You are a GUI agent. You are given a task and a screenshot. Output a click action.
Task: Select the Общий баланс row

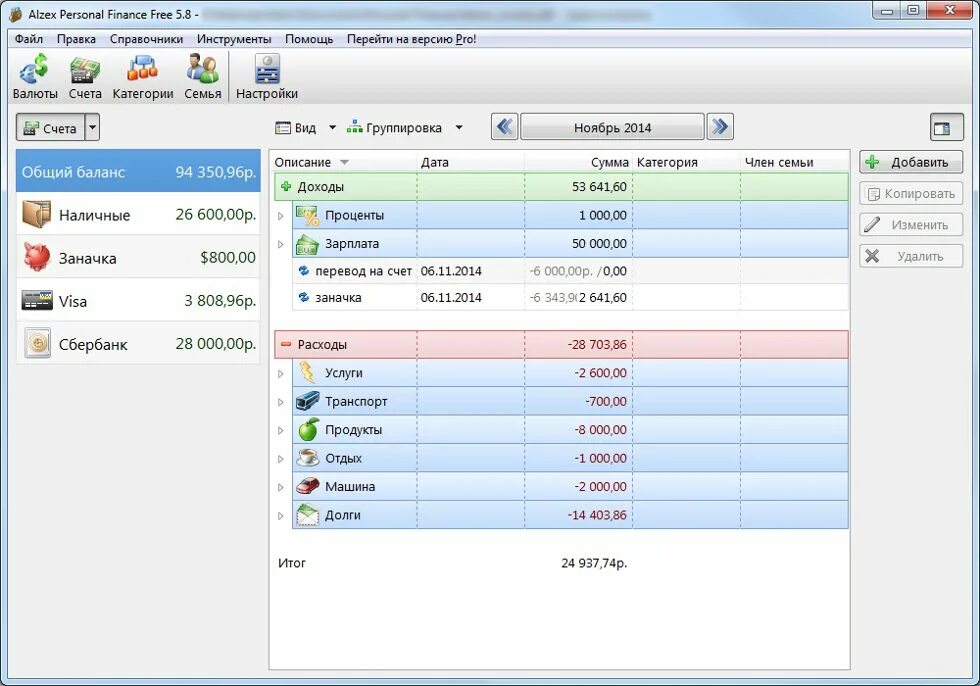coord(138,171)
